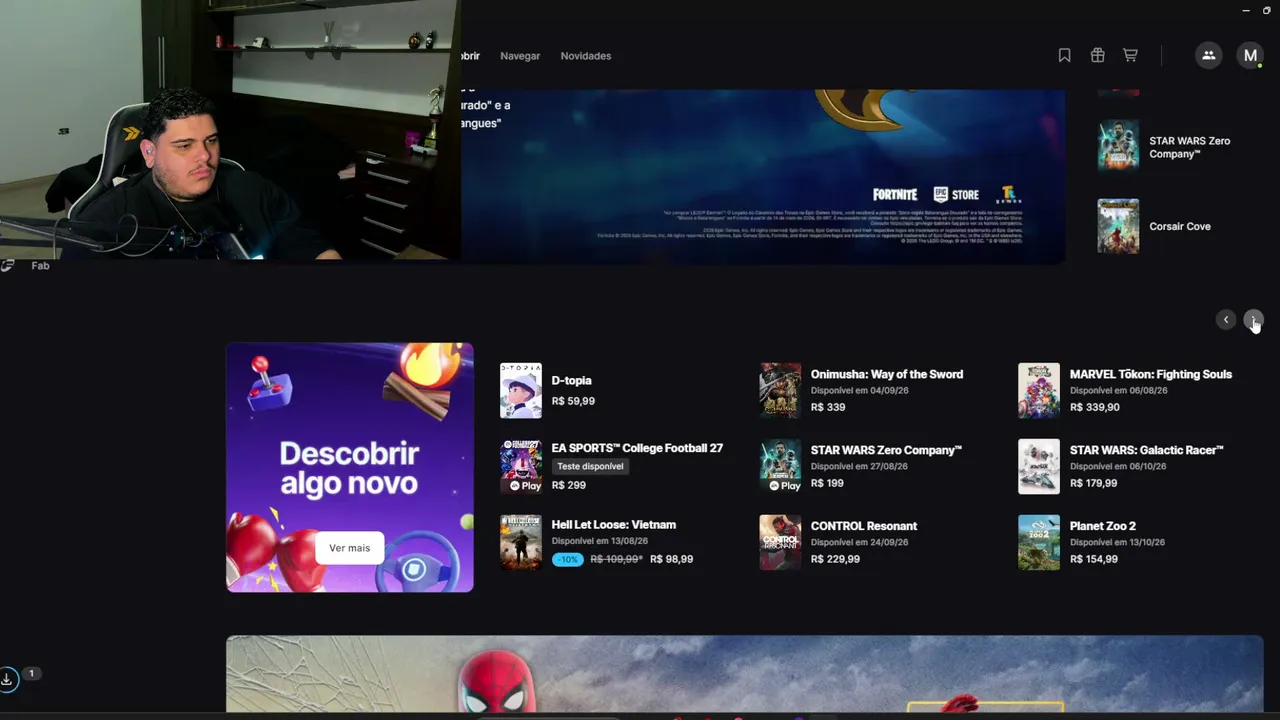Screen dimensions: 1280x720
Task: Open the wishlist bookmark icon
Action: [x=1064, y=56]
